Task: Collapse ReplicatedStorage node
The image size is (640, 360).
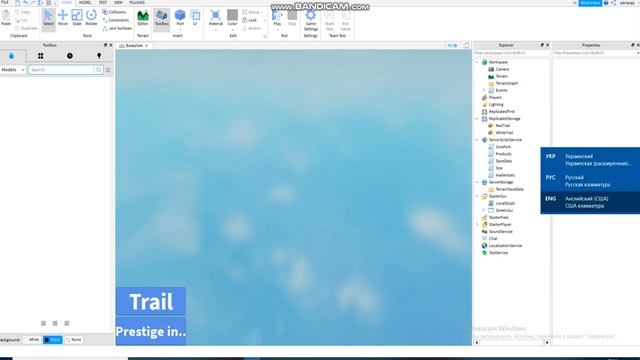Action: click(477, 119)
